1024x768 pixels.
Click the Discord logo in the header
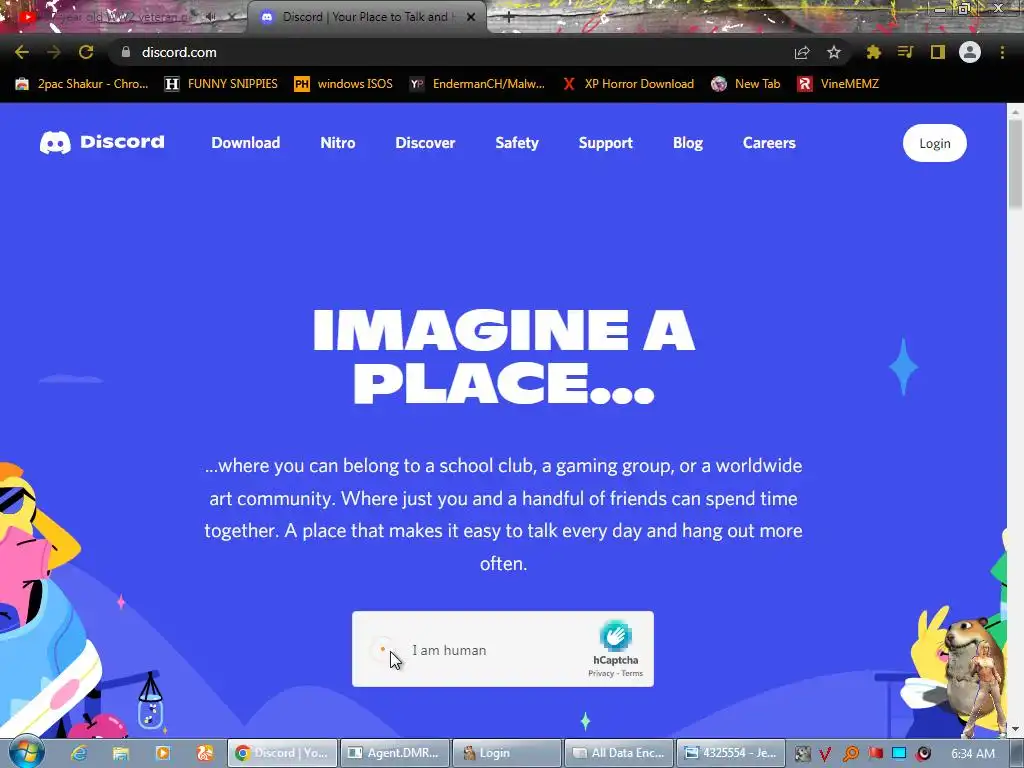tap(102, 142)
